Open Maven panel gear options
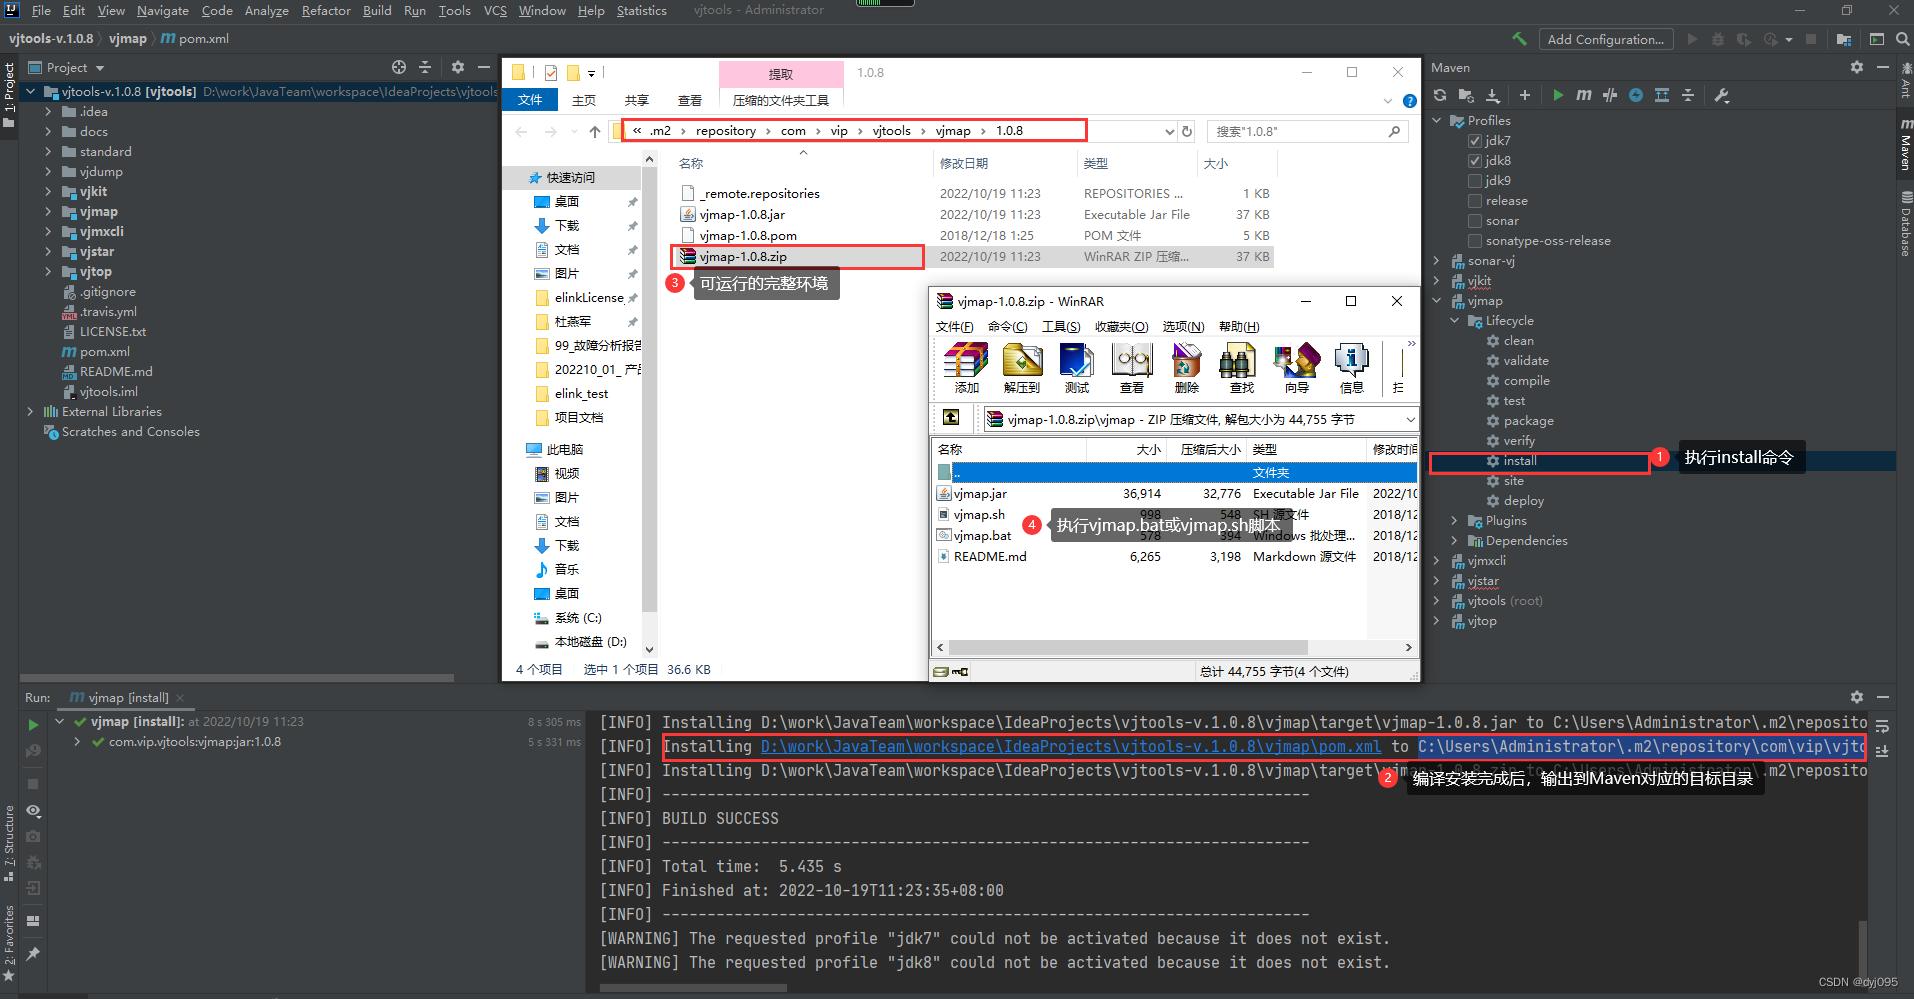1914x999 pixels. coord(1857,67)
